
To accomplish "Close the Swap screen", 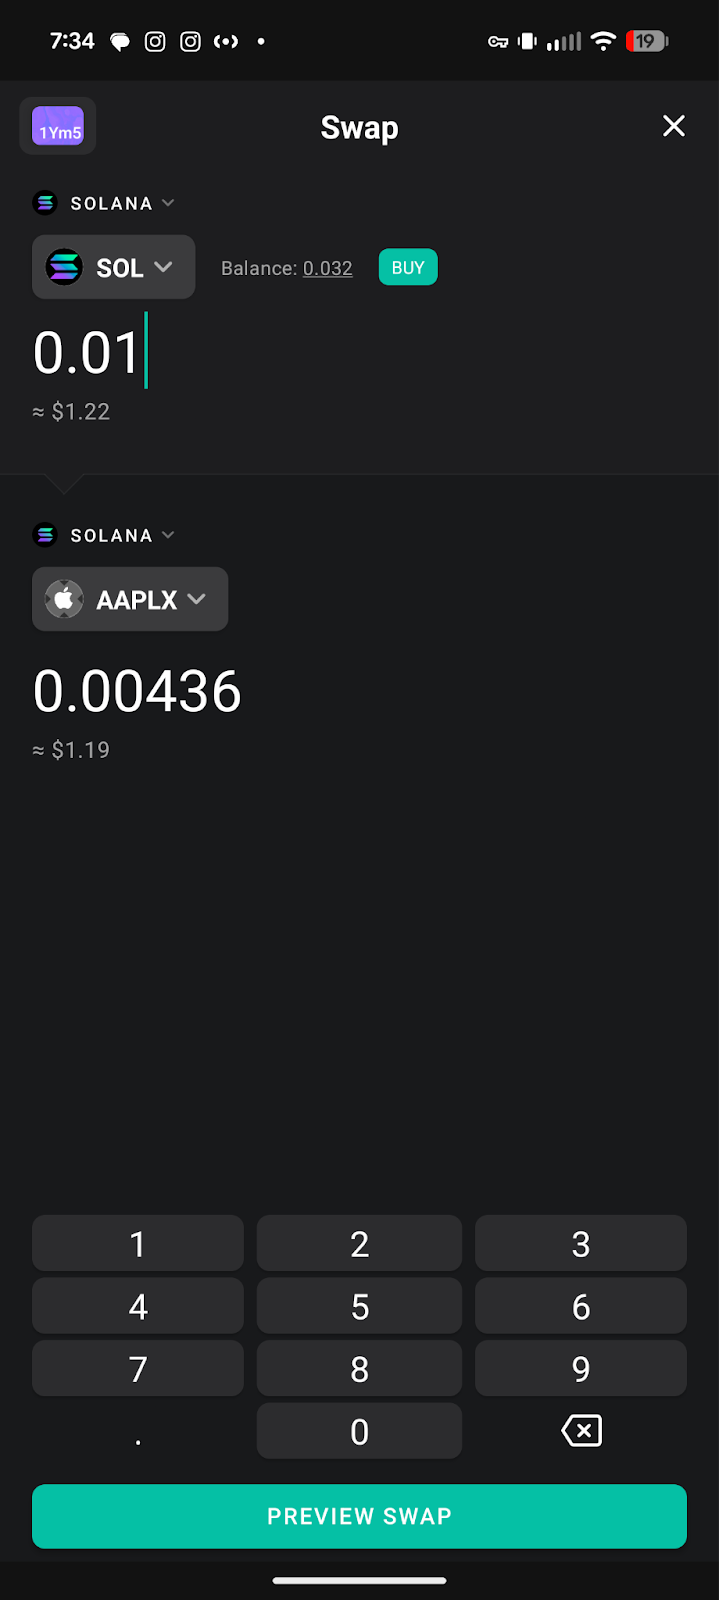I will [674, 126].
